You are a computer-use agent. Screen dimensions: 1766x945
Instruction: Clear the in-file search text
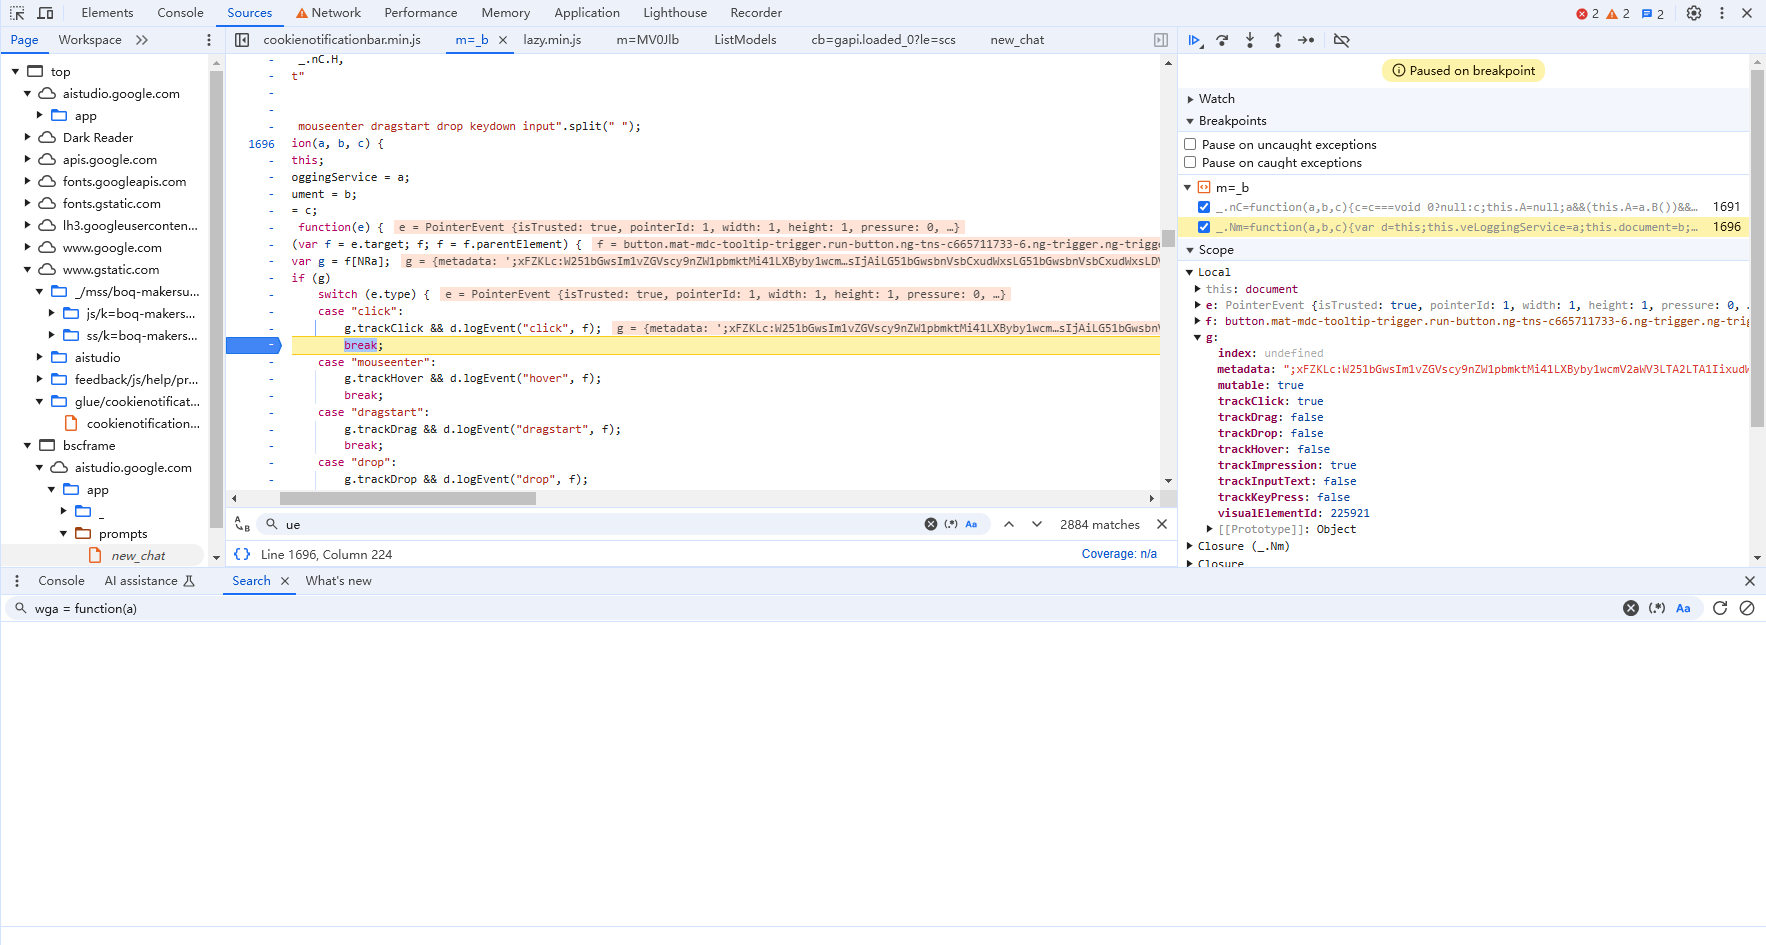coord(931,524)
